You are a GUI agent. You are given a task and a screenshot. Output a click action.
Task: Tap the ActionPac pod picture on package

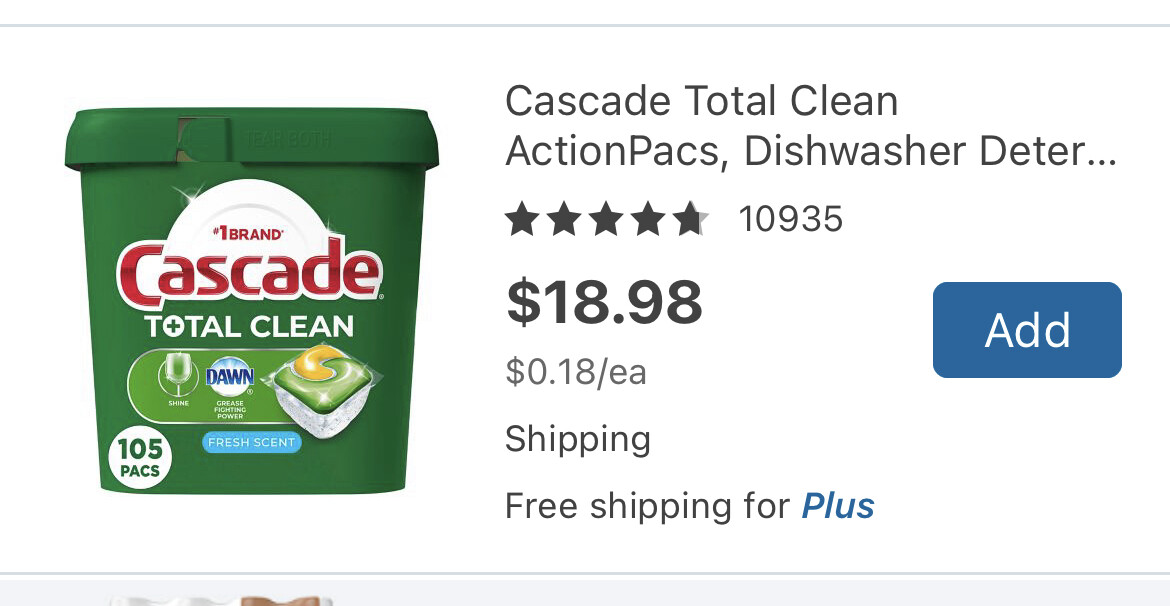click(325, 390)
